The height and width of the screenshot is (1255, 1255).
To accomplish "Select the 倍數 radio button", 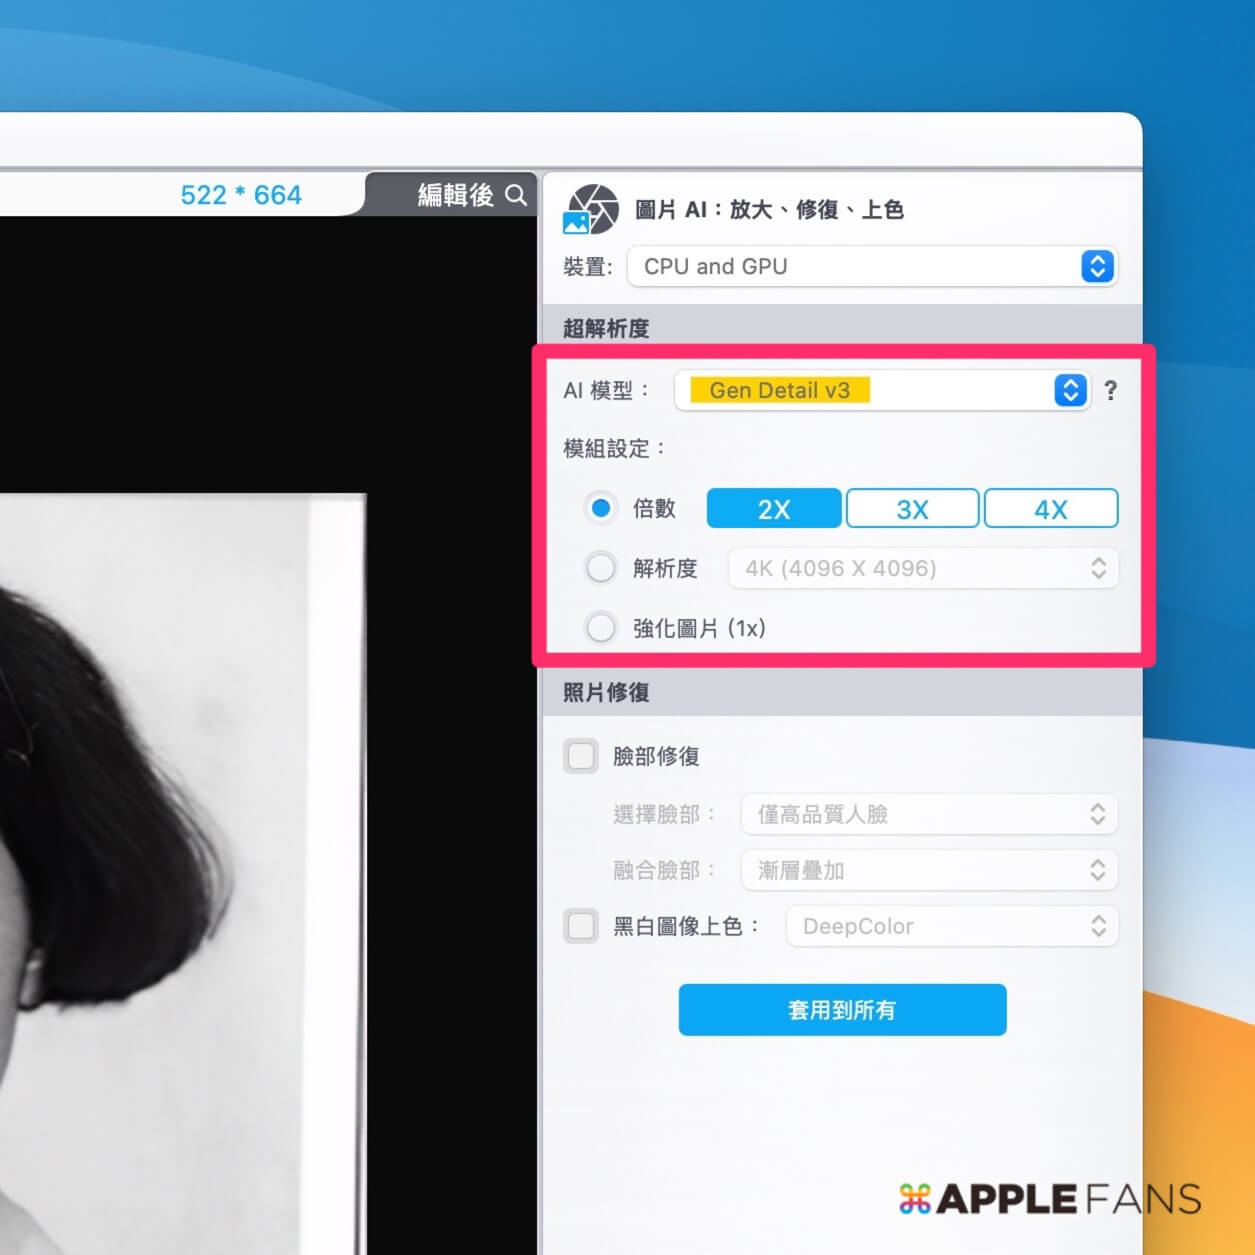I will pyautogui.click(x=601, y=509).
